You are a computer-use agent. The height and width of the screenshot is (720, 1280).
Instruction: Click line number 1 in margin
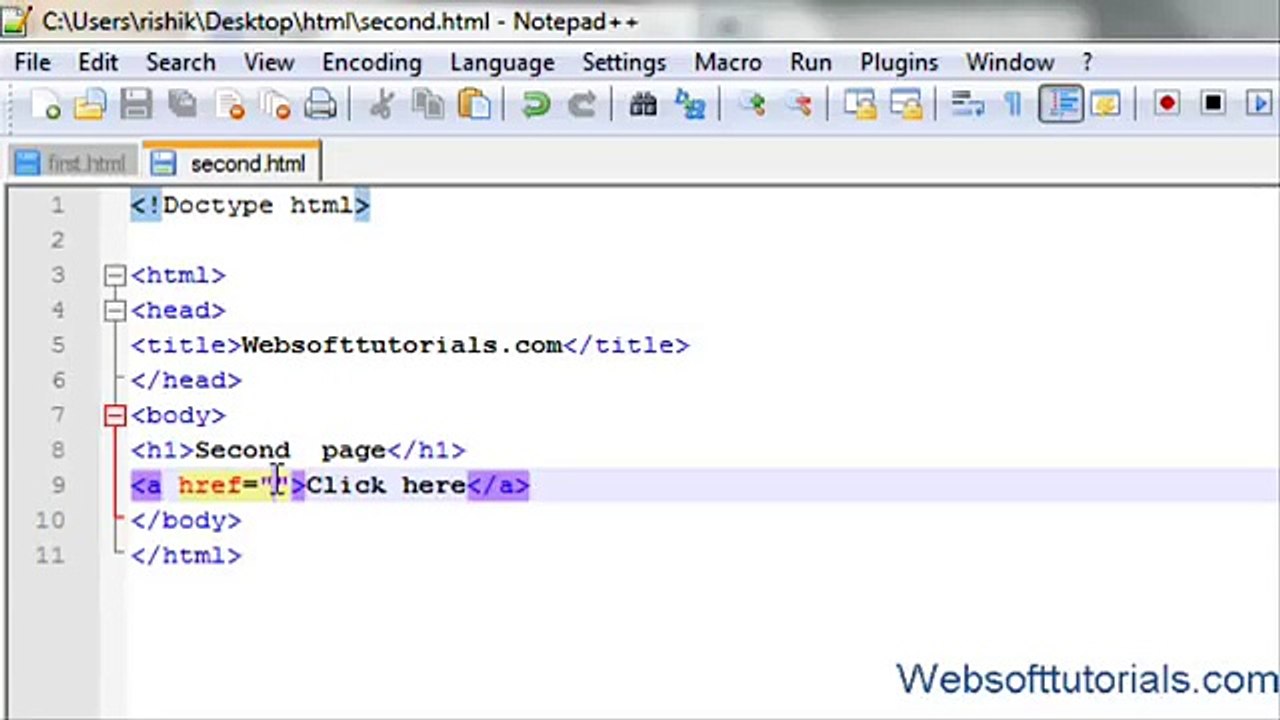[x=56, y=205]
